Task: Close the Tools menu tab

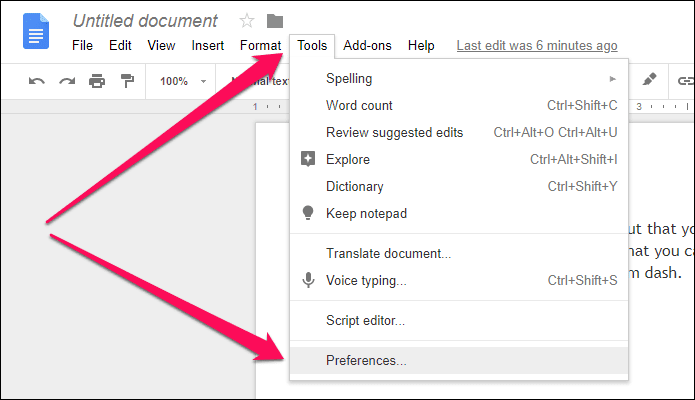Action: 312,46
